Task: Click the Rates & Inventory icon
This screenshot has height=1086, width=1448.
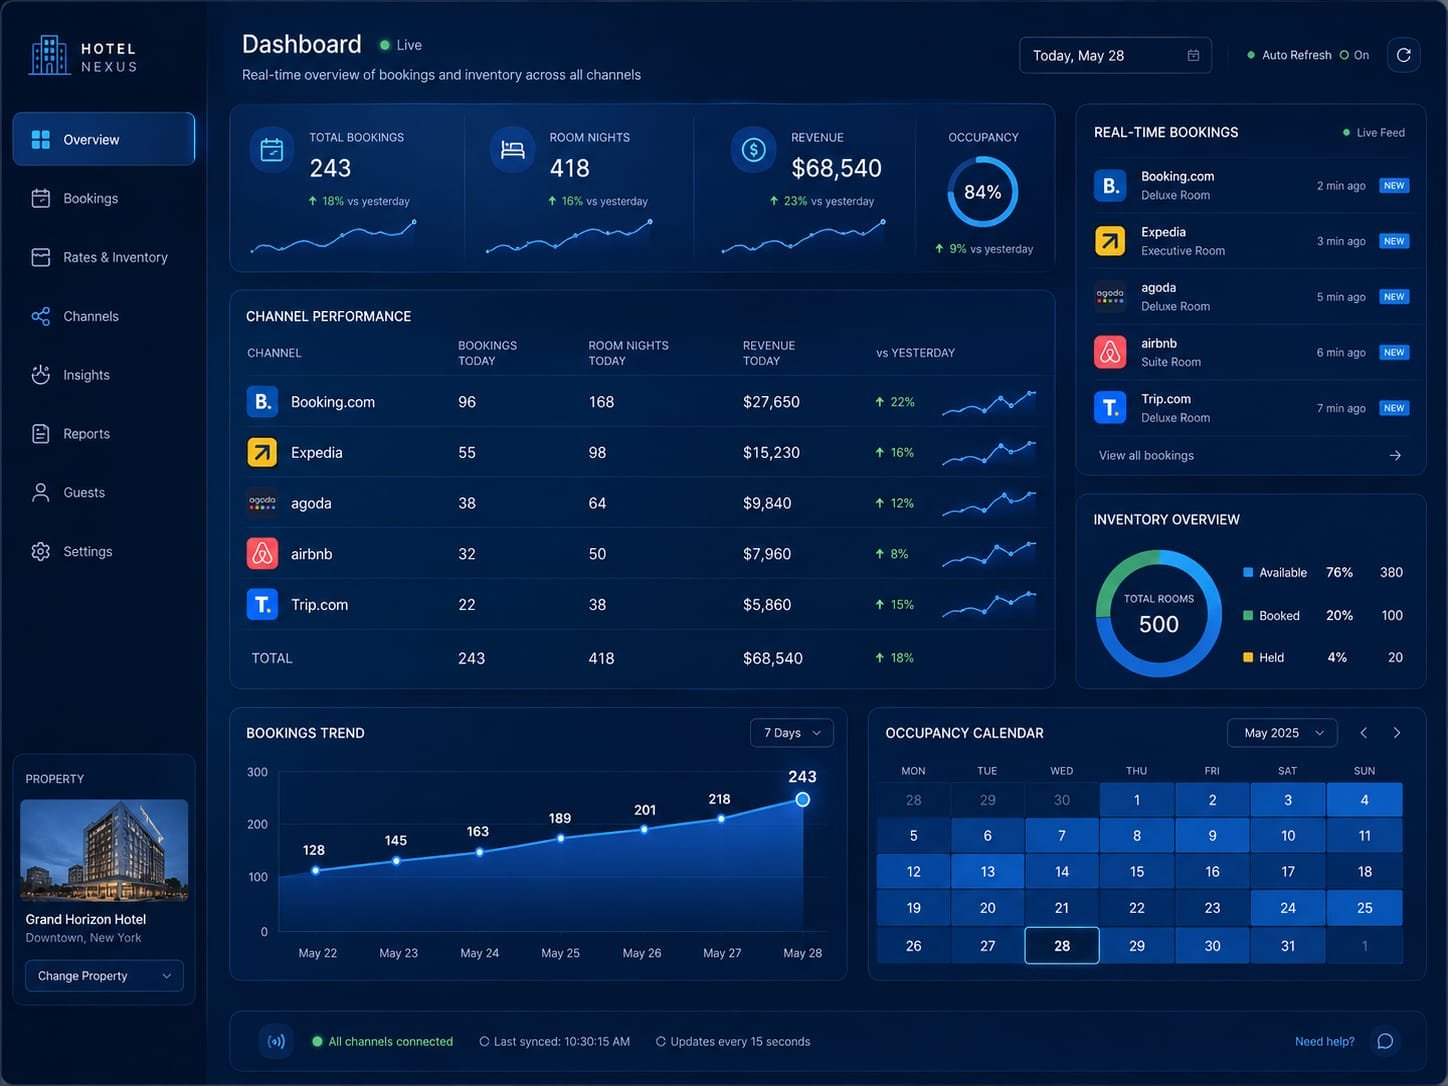Action: coord(41,257)
